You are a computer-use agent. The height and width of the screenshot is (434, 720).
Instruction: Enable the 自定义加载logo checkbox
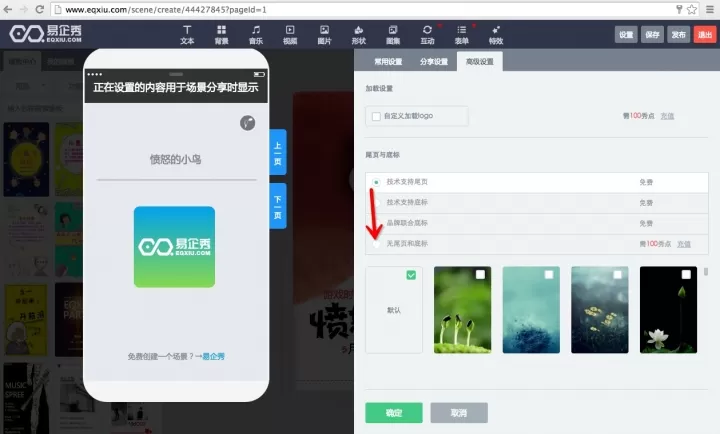tap(376, 117)
